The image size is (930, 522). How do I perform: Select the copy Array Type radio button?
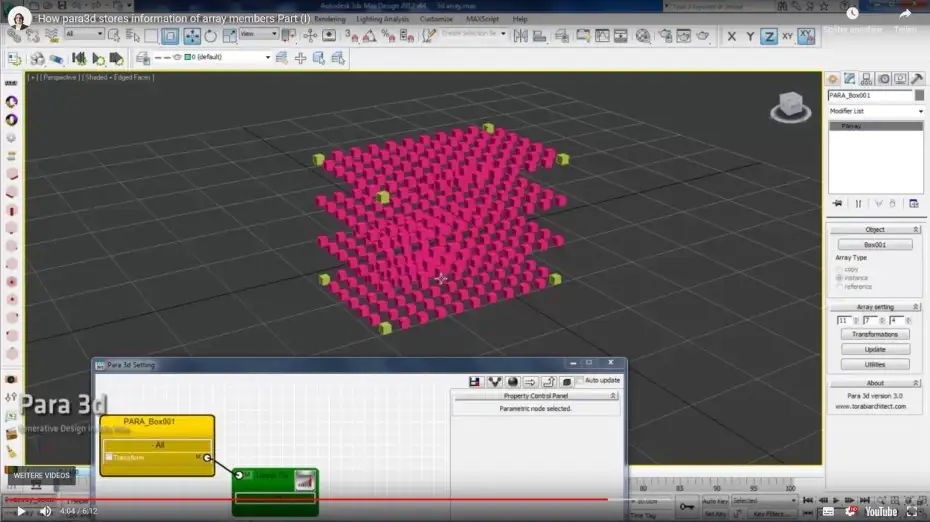[839, 269]
